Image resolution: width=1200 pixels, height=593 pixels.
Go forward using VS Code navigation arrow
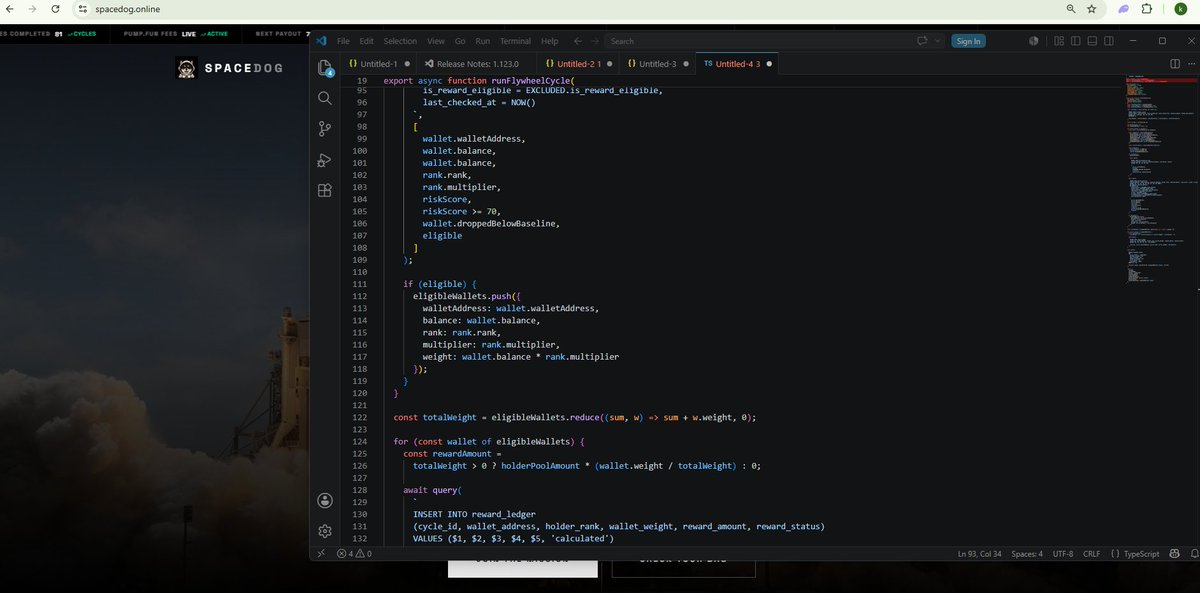[597, 41]
